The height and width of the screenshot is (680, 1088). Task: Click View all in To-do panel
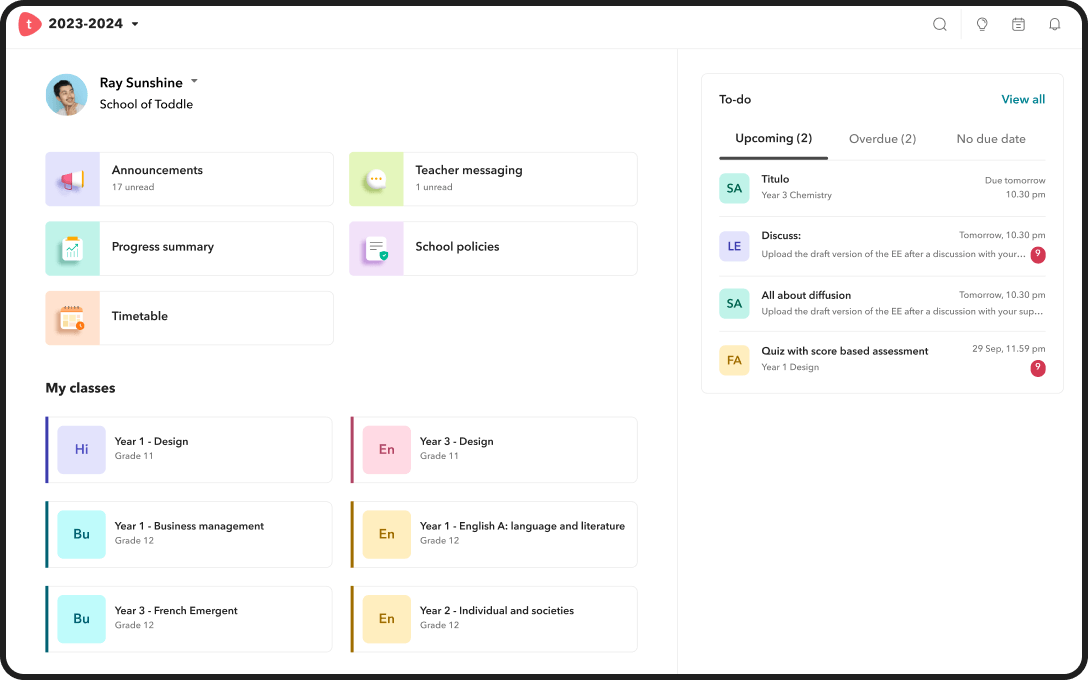click(x=1023, y=99)
